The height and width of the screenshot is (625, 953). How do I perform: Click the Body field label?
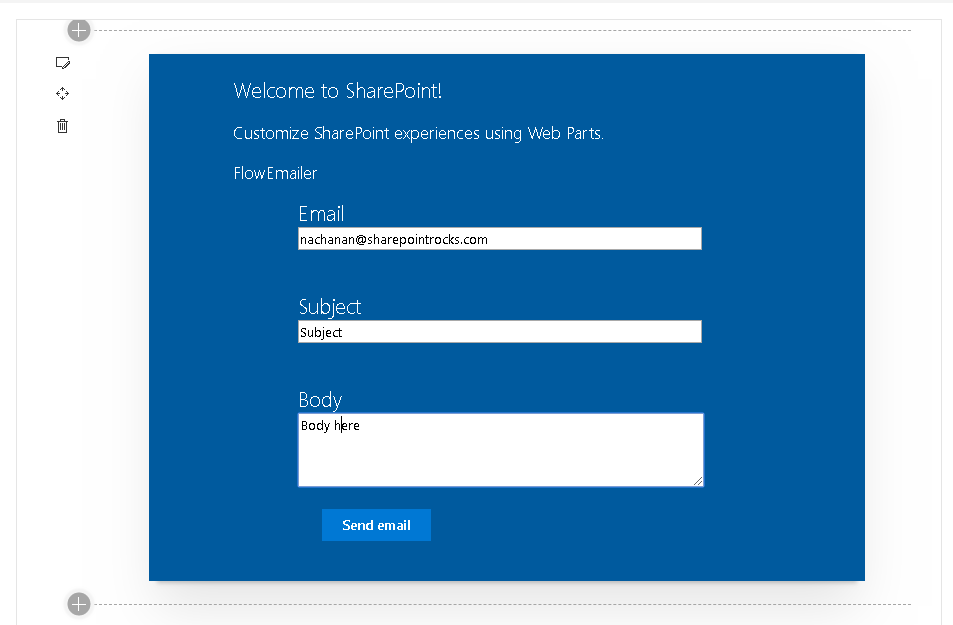tap(320, 400)
